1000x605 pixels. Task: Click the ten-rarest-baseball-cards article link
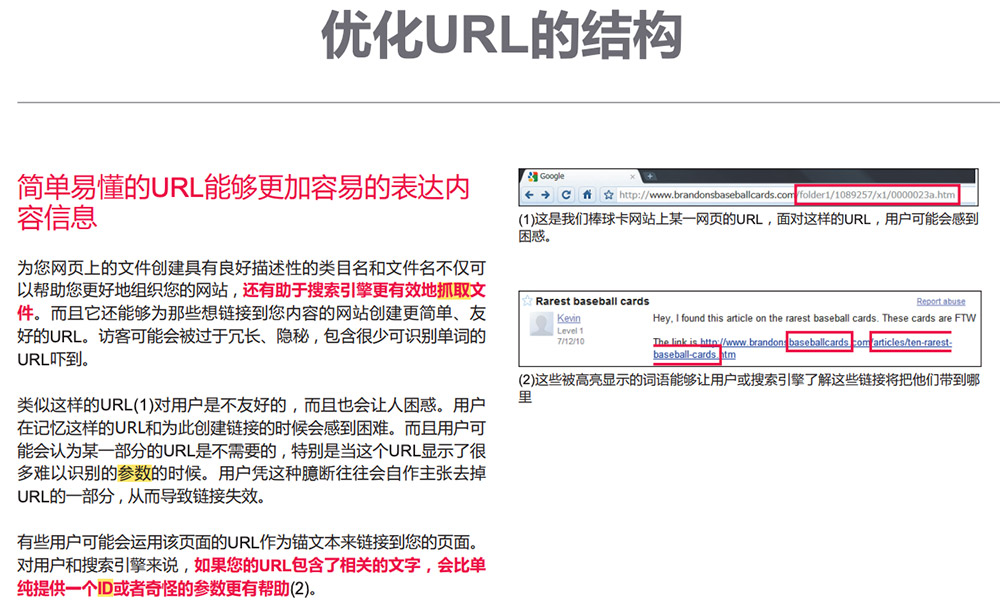tap(912, 340)
